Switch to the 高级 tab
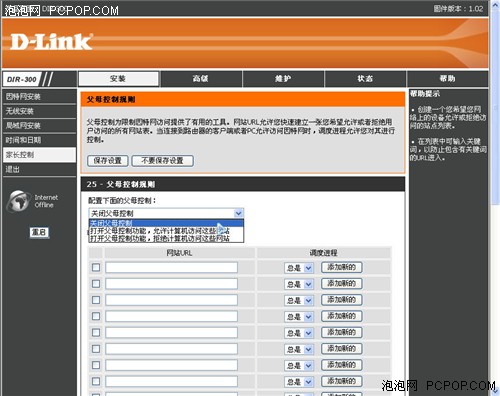 tap(201, 79)
